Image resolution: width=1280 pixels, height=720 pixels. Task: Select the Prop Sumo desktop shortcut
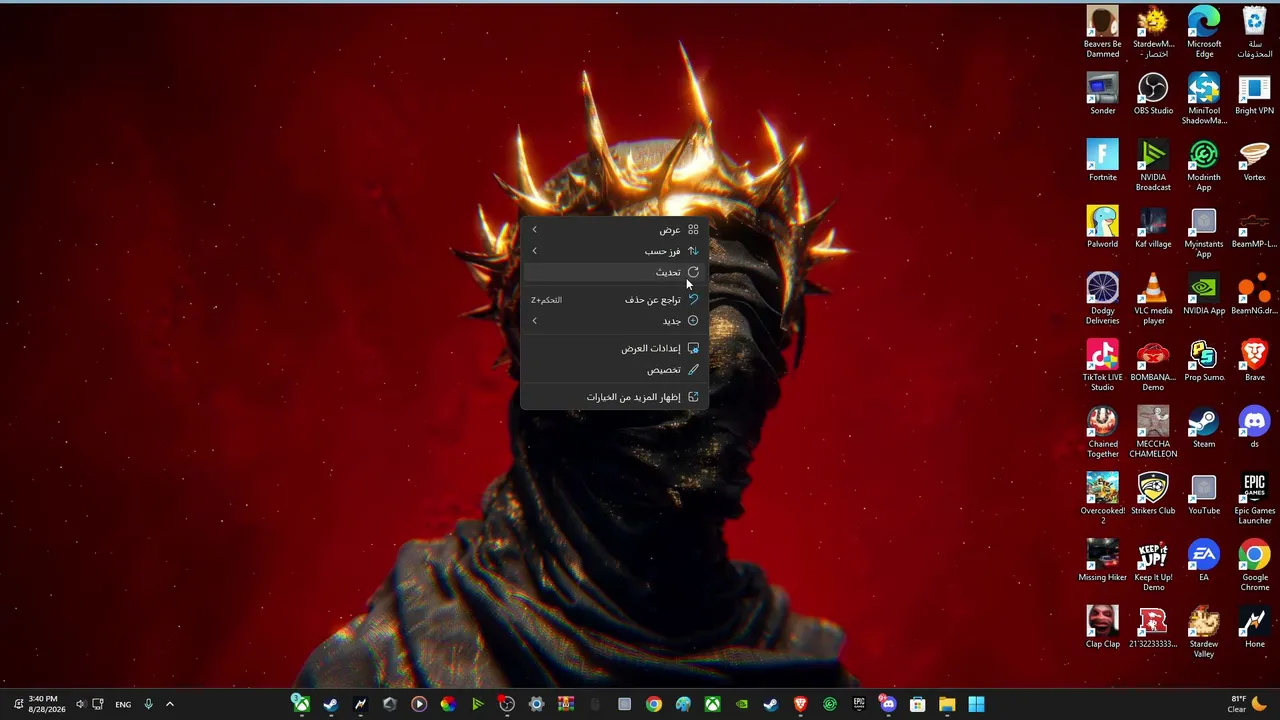(x=1204, y=361)
